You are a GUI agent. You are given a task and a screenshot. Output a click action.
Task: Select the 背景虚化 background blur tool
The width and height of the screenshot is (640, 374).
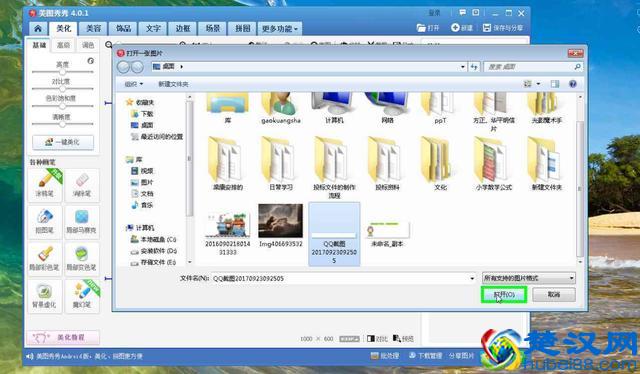[x=45, y=296]
